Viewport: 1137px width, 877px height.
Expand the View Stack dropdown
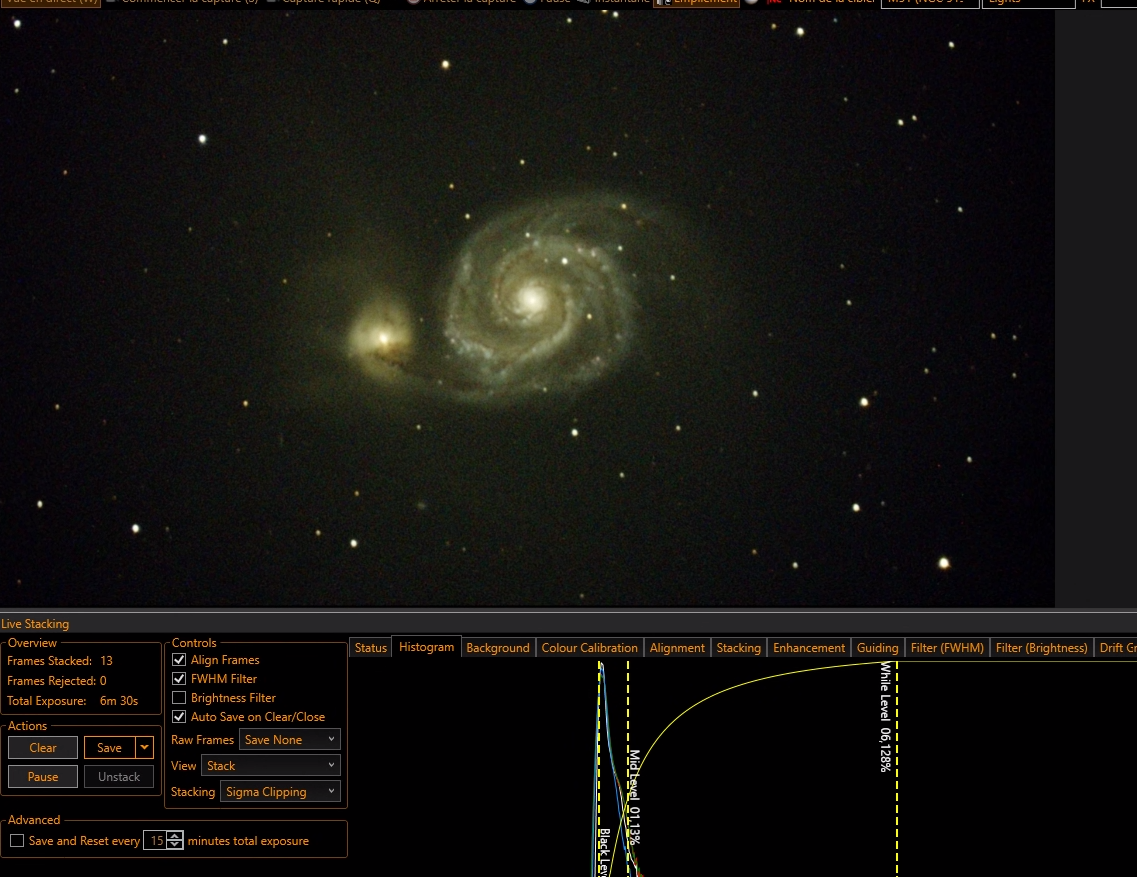(x=270, y=765)
